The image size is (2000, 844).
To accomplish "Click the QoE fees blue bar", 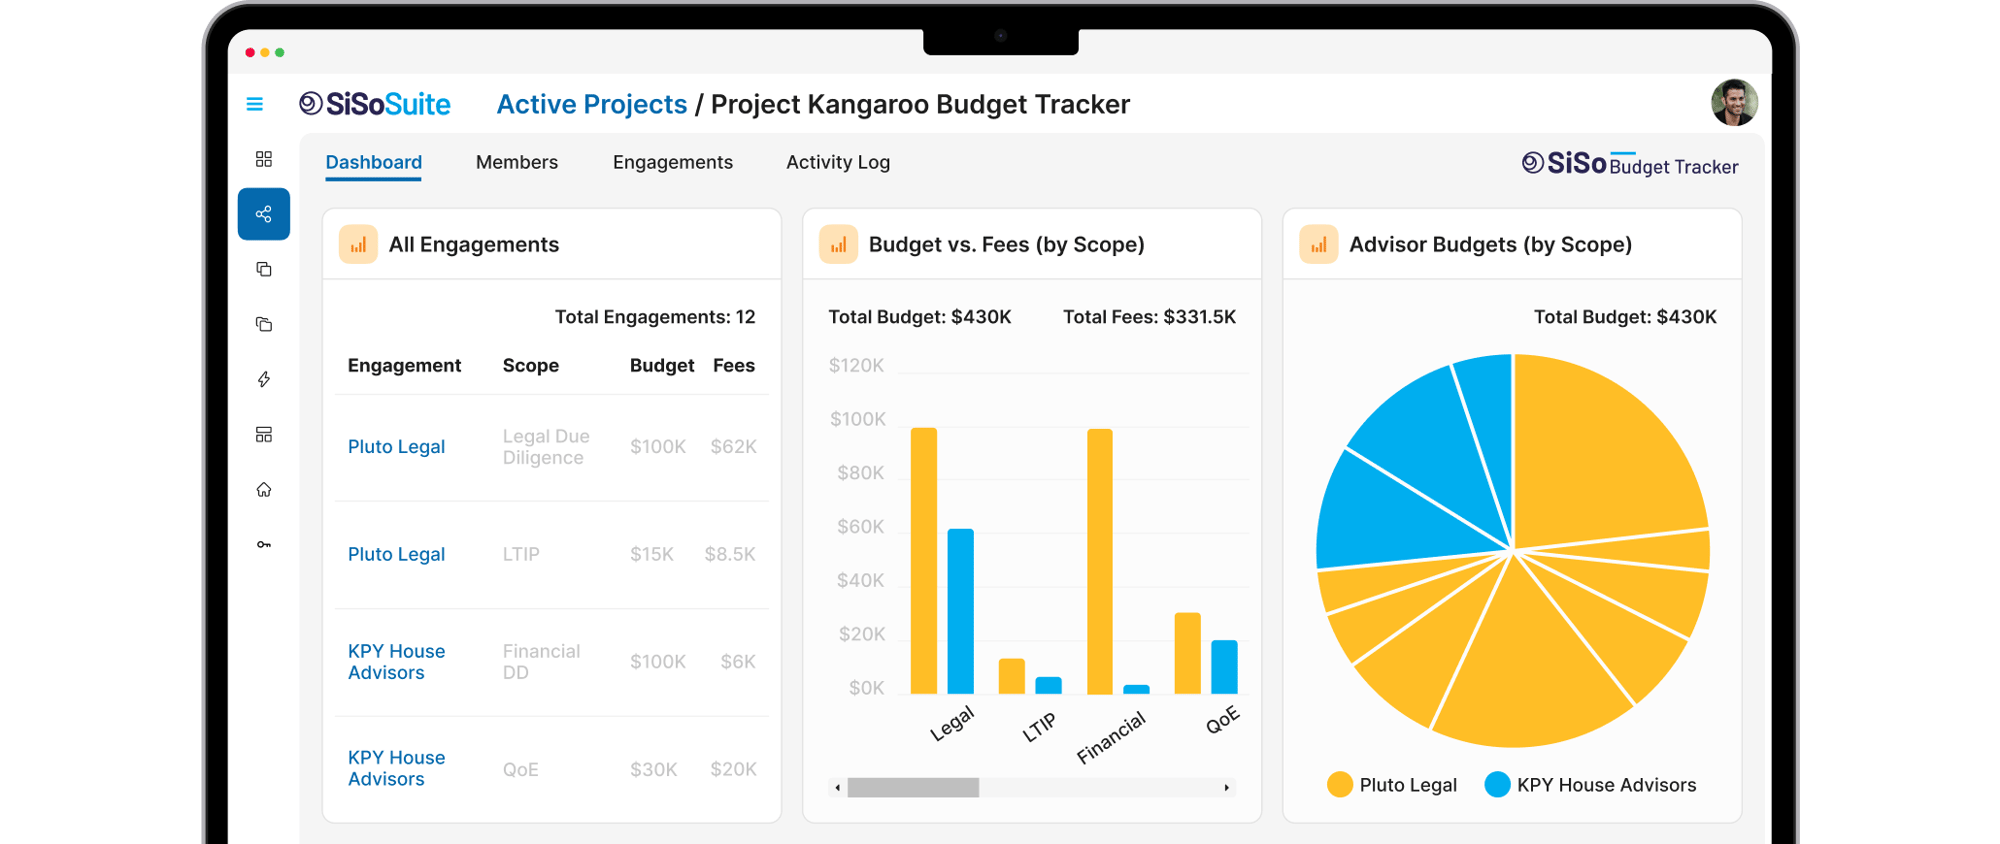I will 1224,667.
